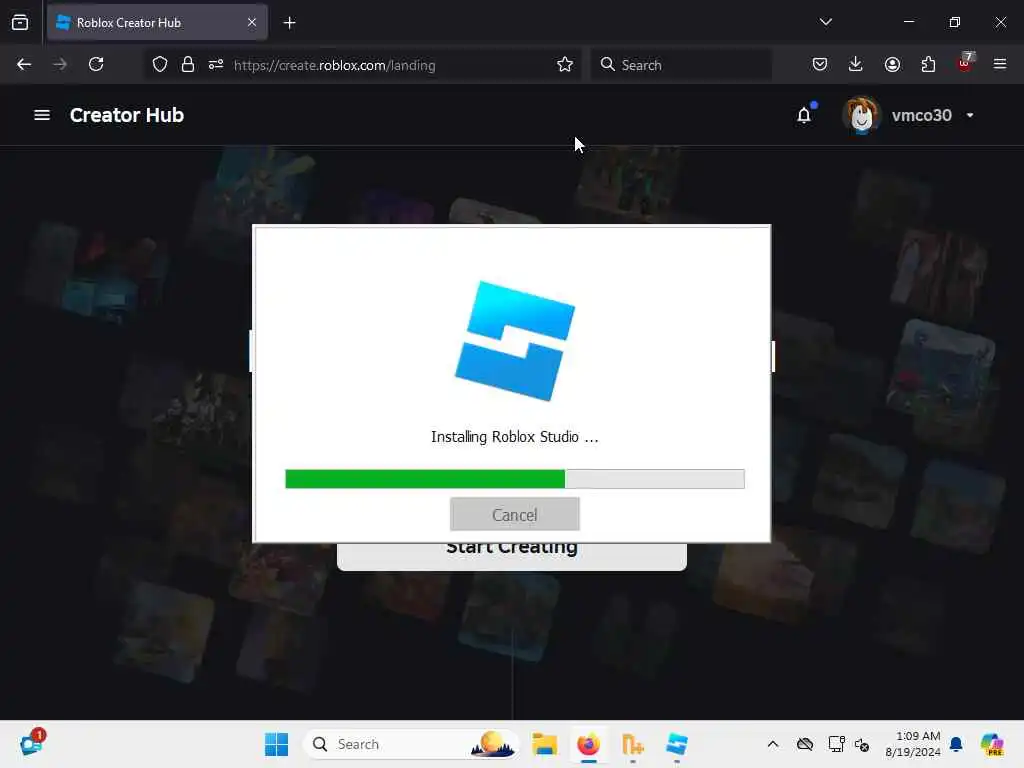Click the vmco30 avatar picture
This screenshot has width=1024, height=768.
(x=861, y=115)
